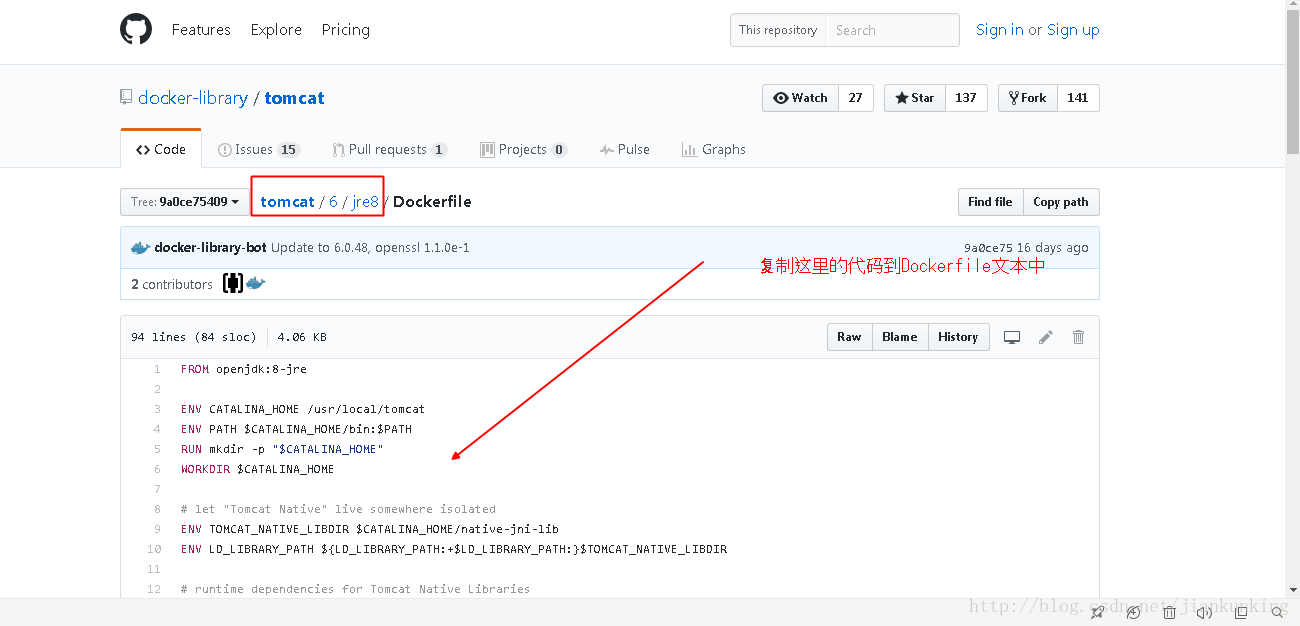Open the Pull requests tab
The height and width of the screenshot is (626, 1300).
[x=389, y=149]
